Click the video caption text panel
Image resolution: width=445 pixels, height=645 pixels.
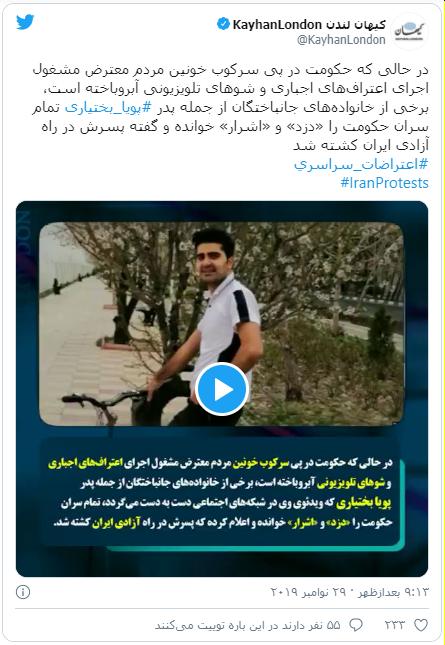pyautogui.click(x=222, y=493)
